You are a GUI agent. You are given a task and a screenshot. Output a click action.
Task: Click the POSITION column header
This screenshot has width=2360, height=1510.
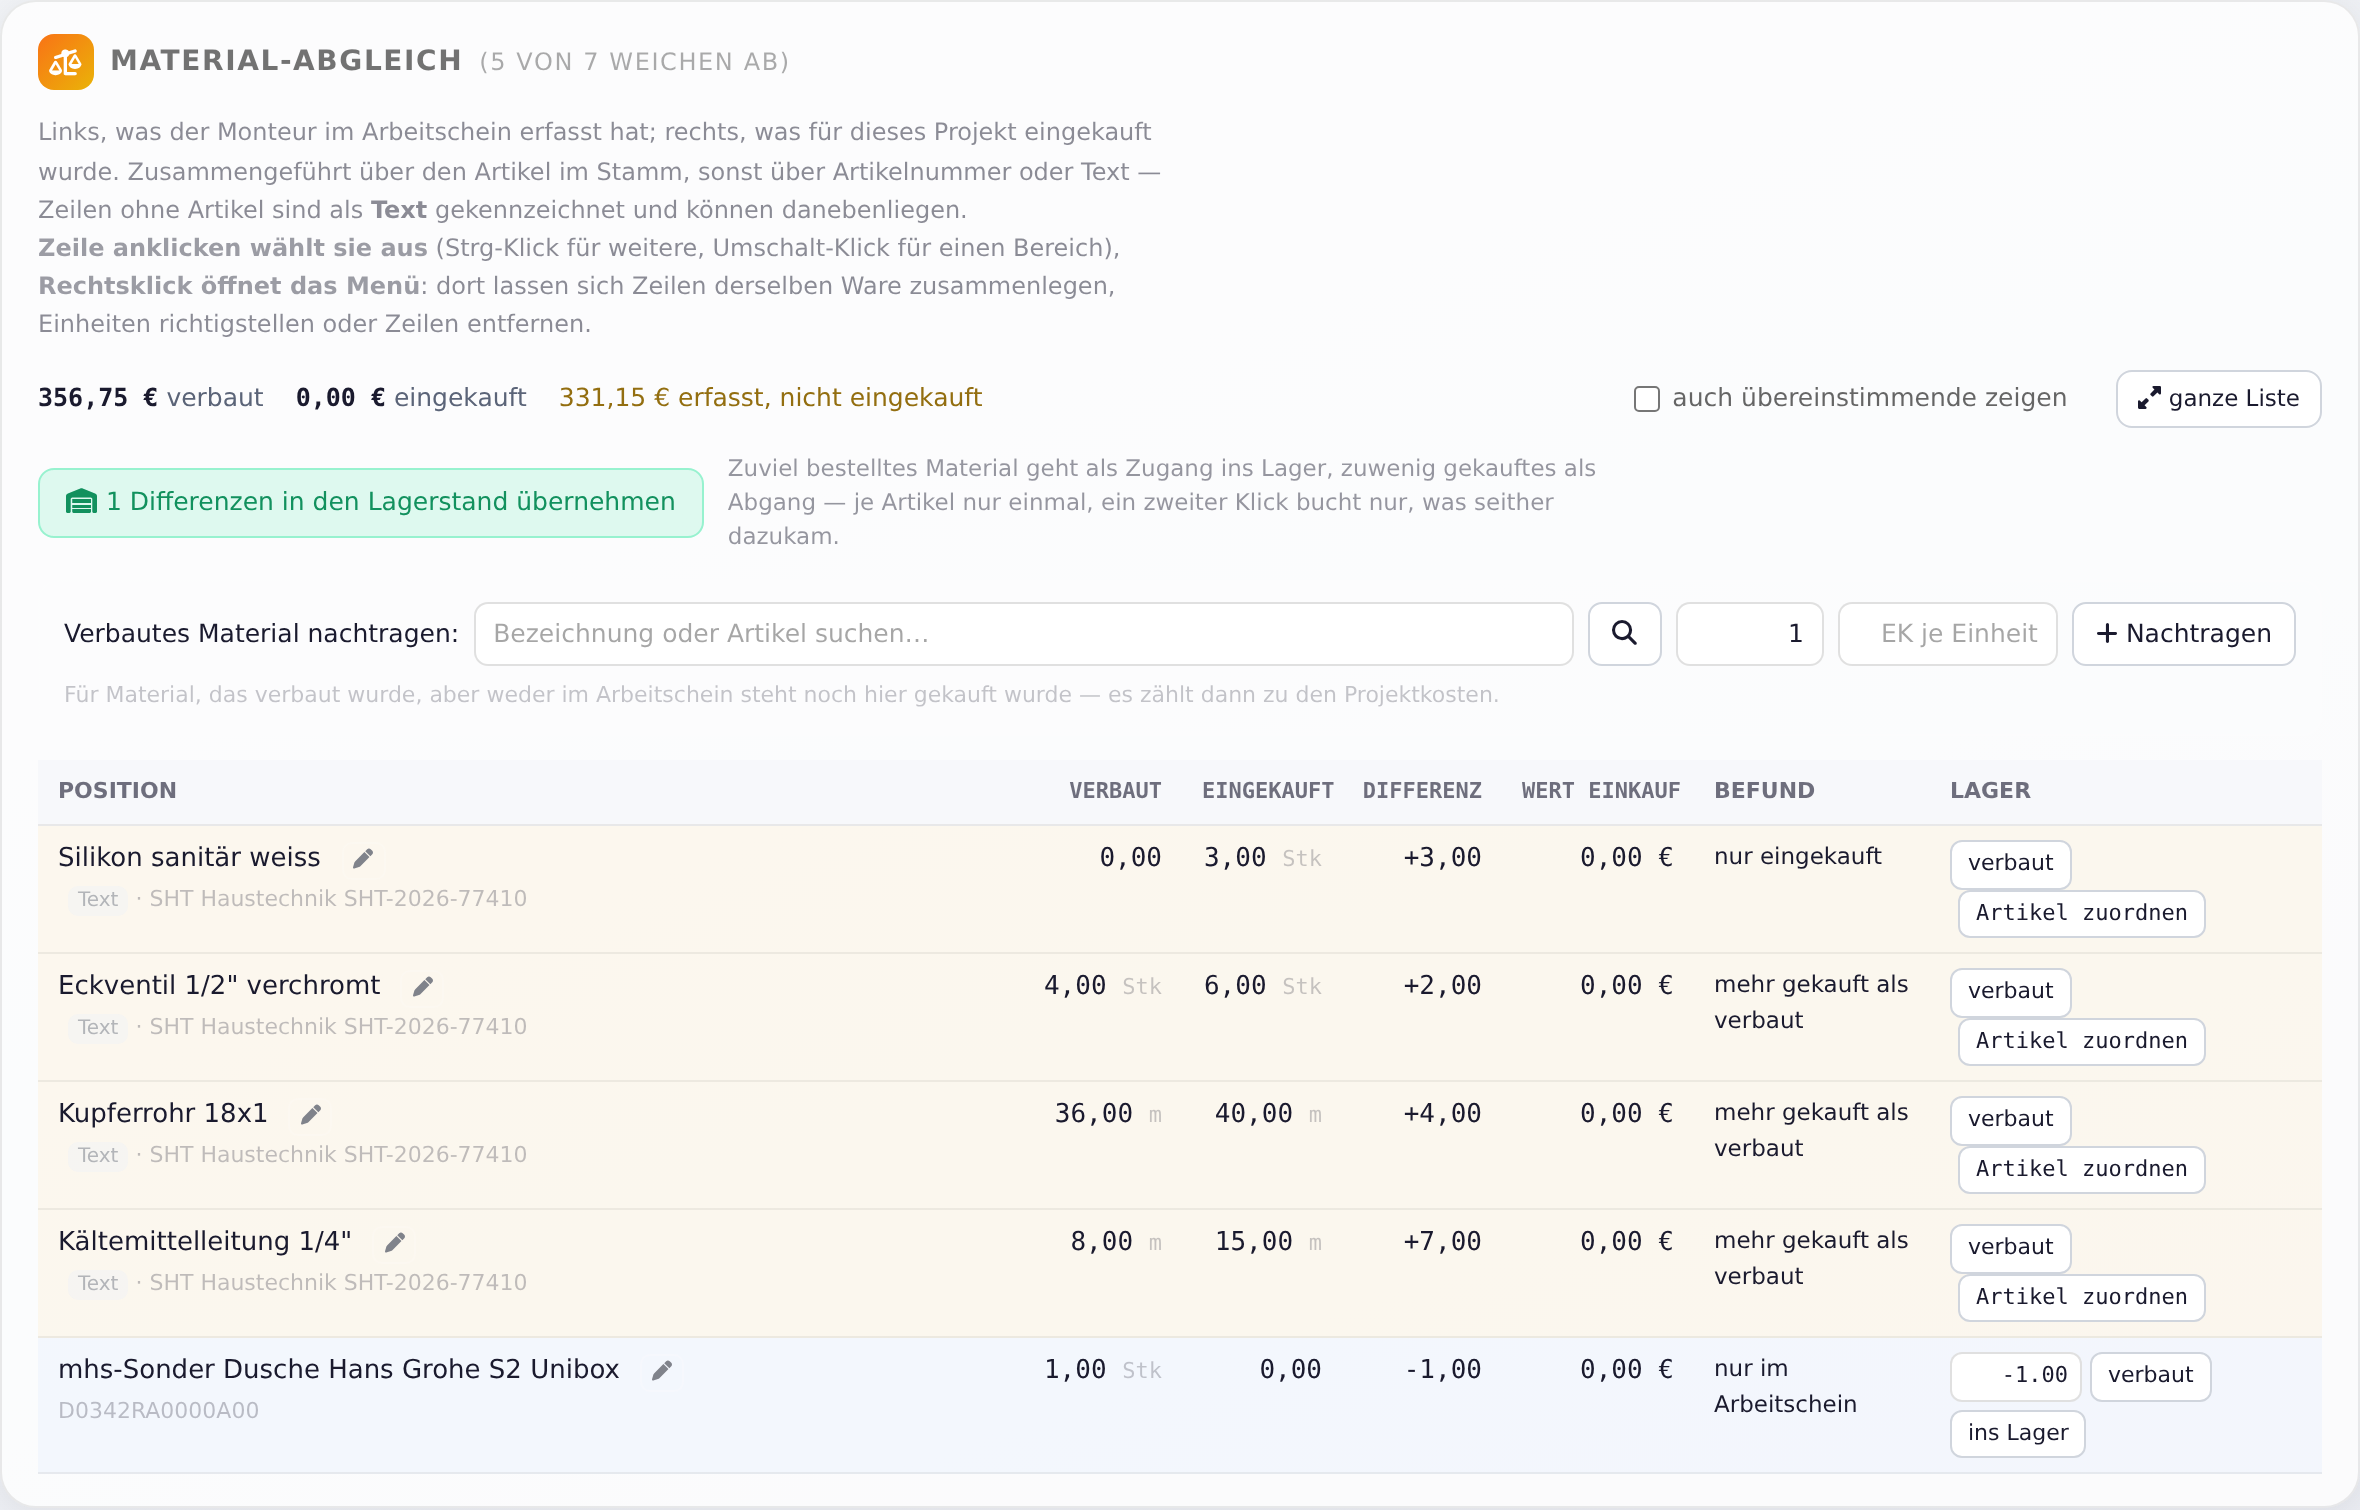tap(117, 790)
